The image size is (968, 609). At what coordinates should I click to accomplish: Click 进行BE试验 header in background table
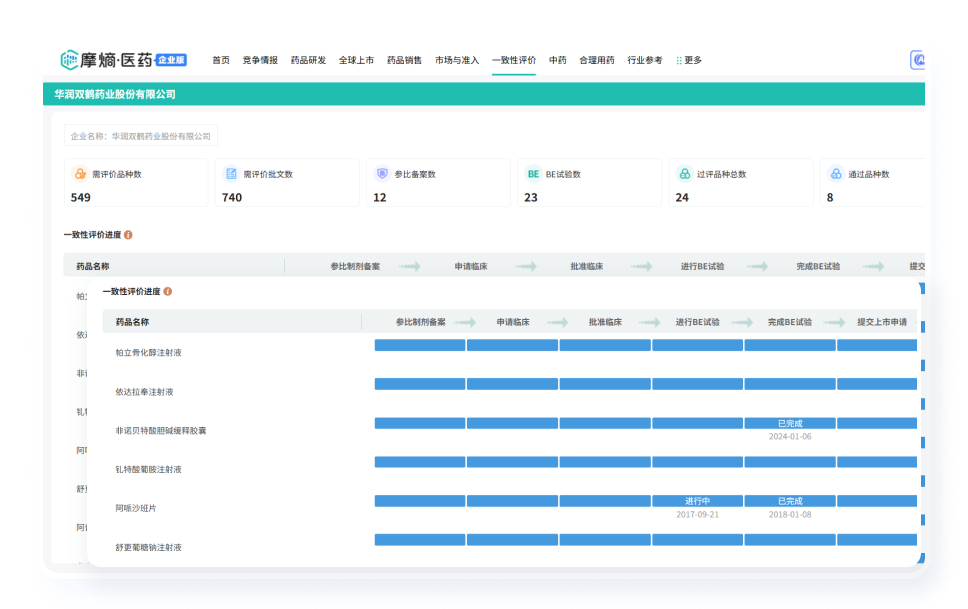tap(703, 266)
